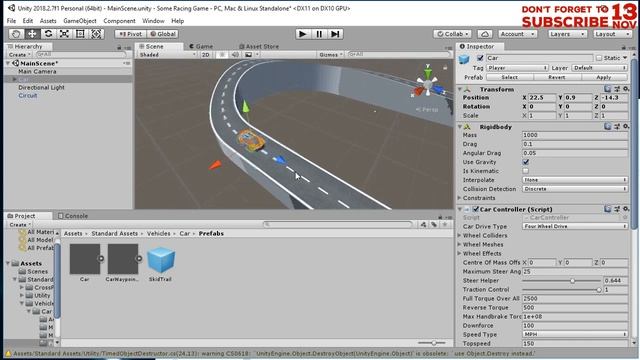Open the Account button
Screen dimensions: 640x360
pos(517,34)
